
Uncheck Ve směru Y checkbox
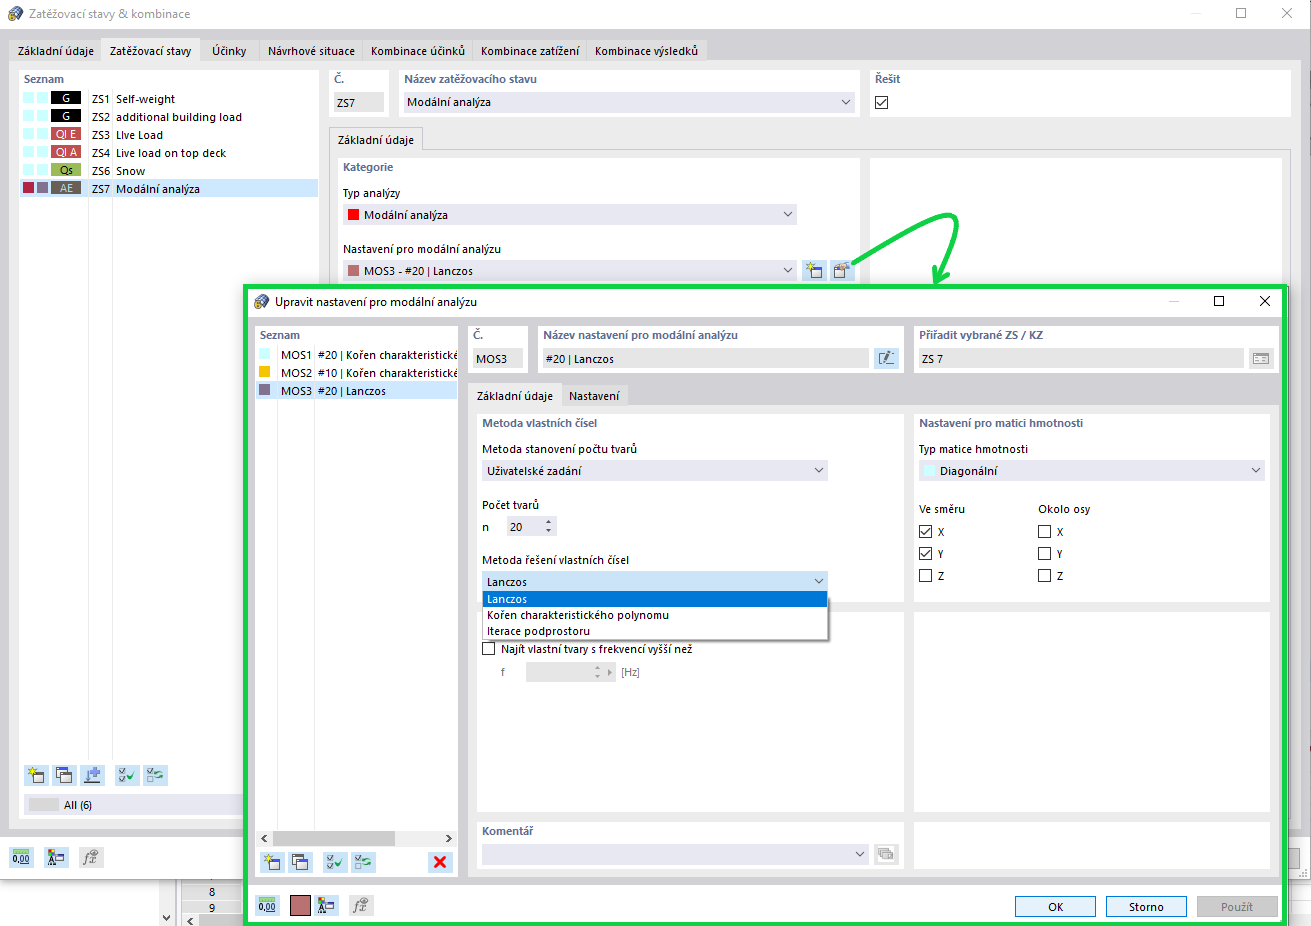click(925, 554)
